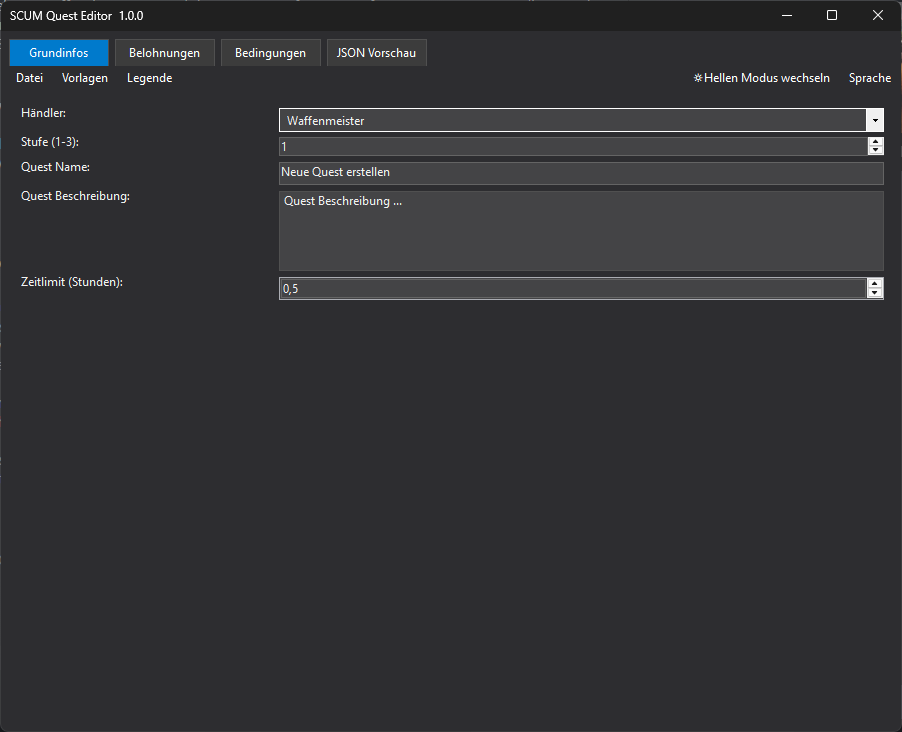
Task: Increase Zeitlimit with the up arrow
Action: click(876, 284)
